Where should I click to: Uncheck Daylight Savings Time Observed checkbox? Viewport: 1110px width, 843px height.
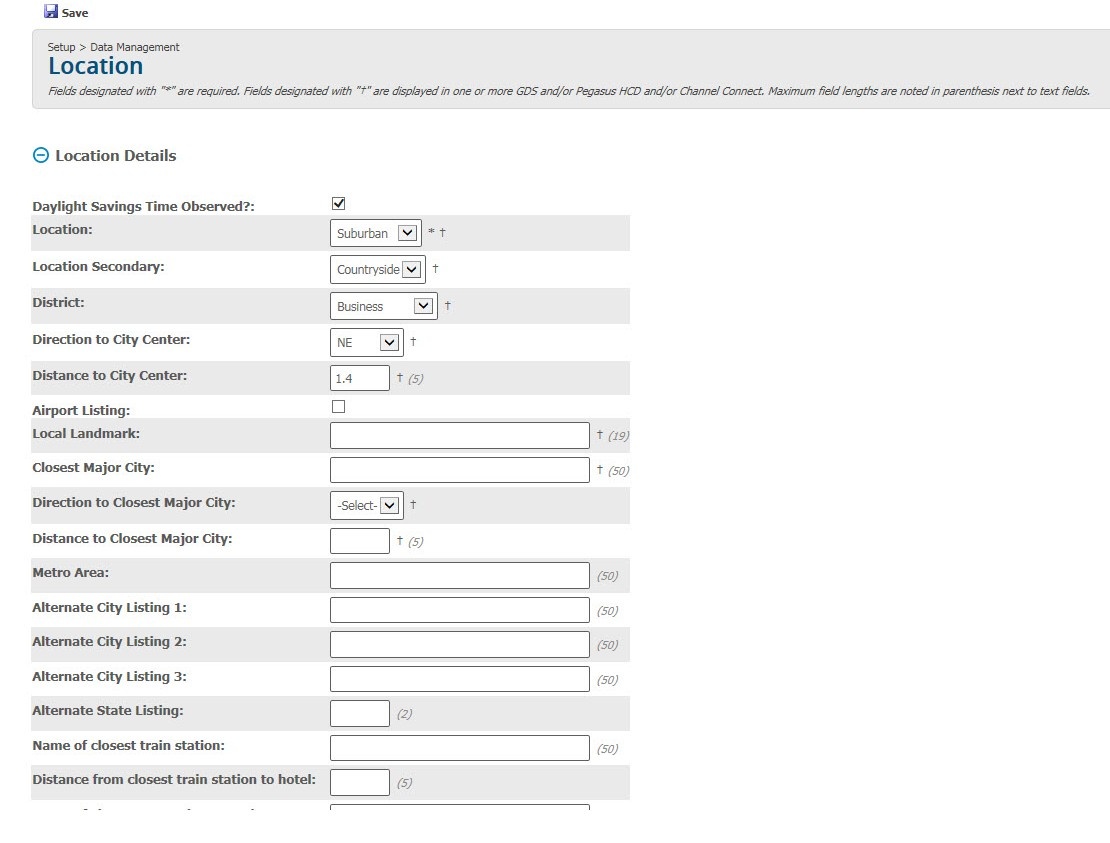click(x=338, y=204)
